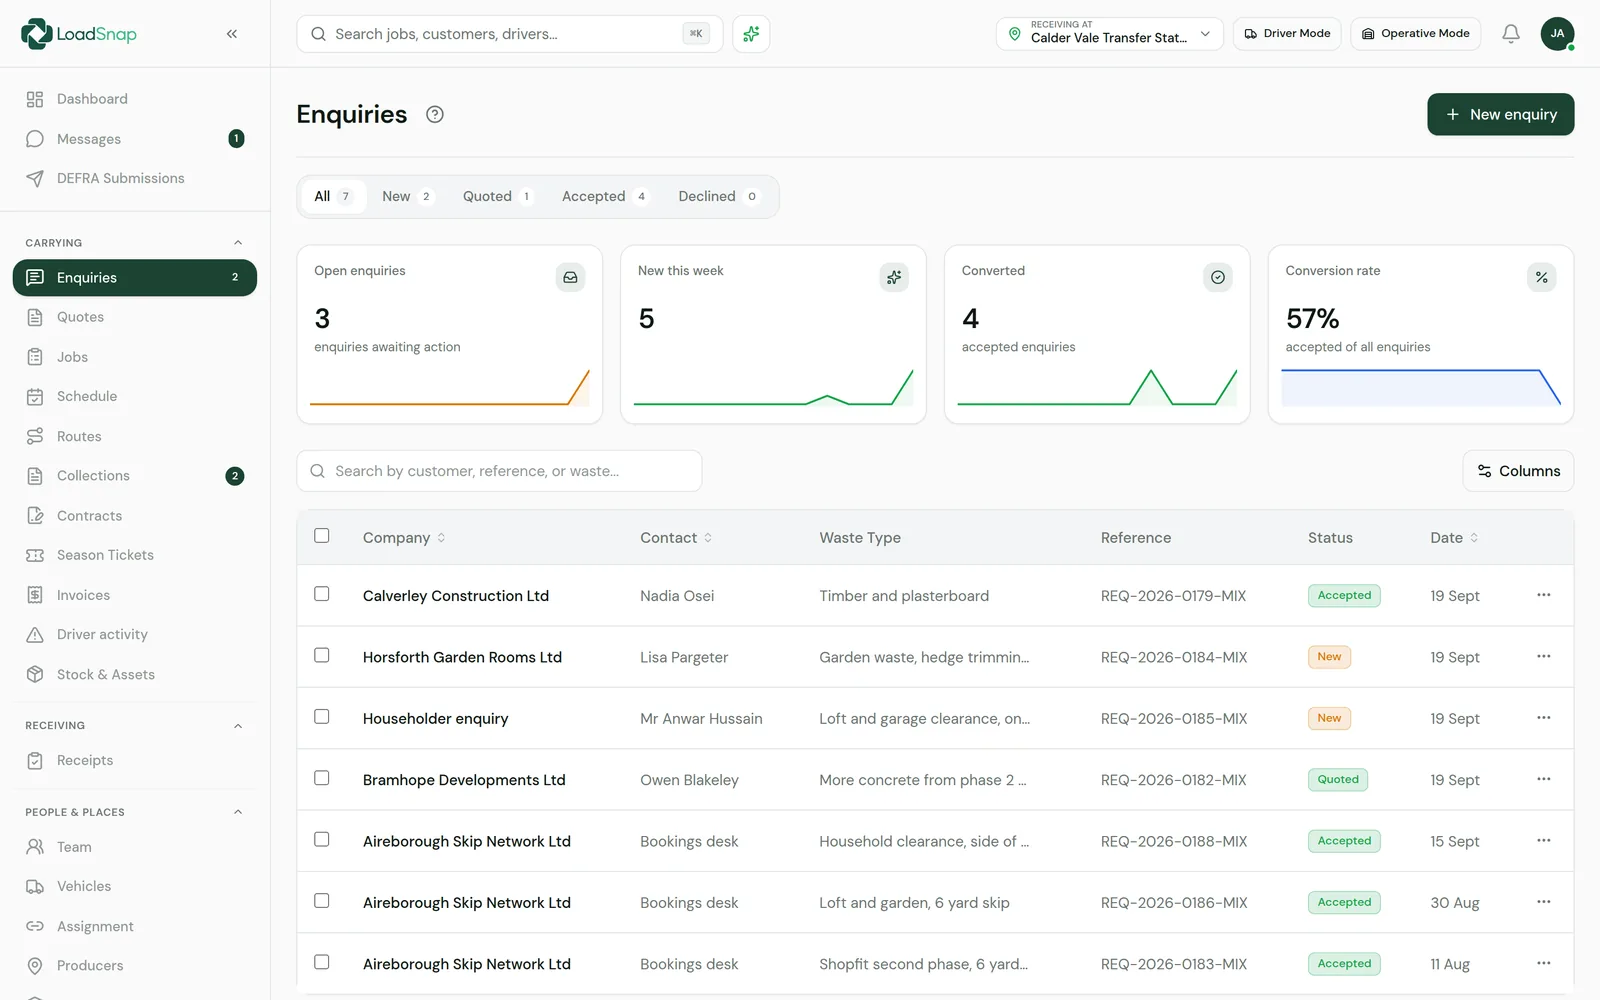Image resolution: width=1600 pixels, height=1000 pixels.
Task: Open DEFRA Submissions in sidebar
Action: click(135, 178)
